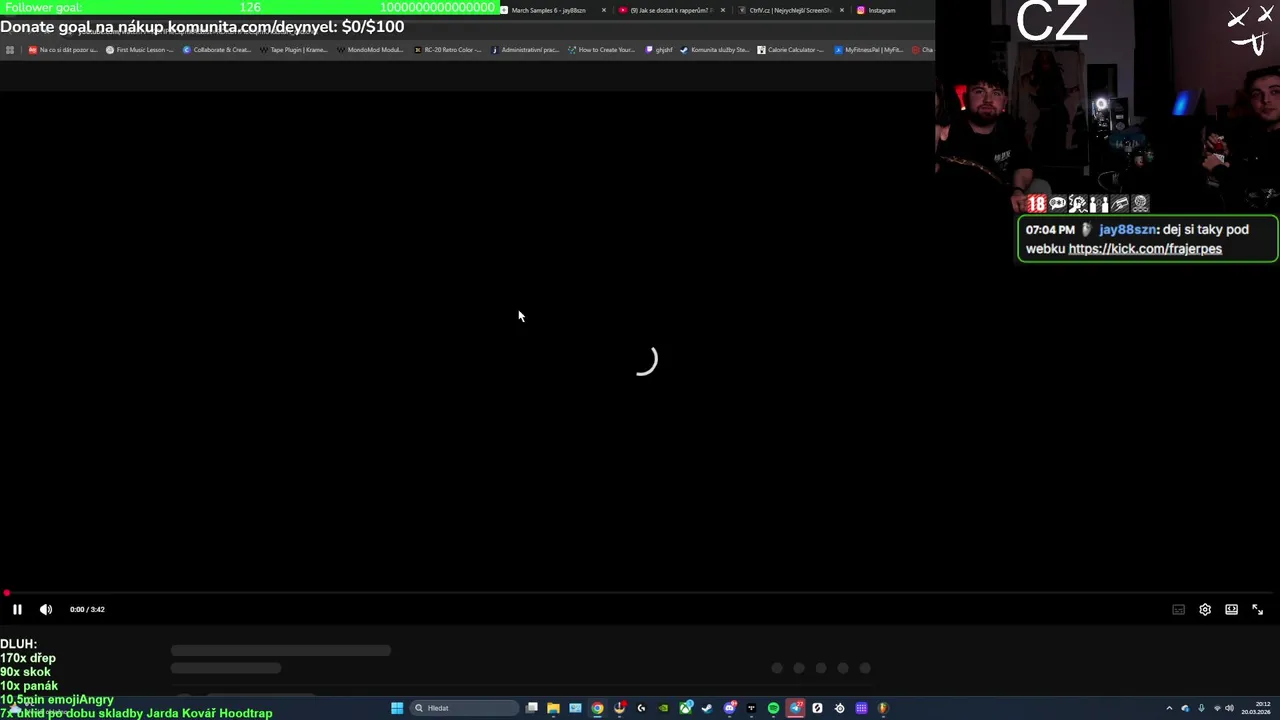Open Tape Plugin Kramer bookmark

[294, 50]
